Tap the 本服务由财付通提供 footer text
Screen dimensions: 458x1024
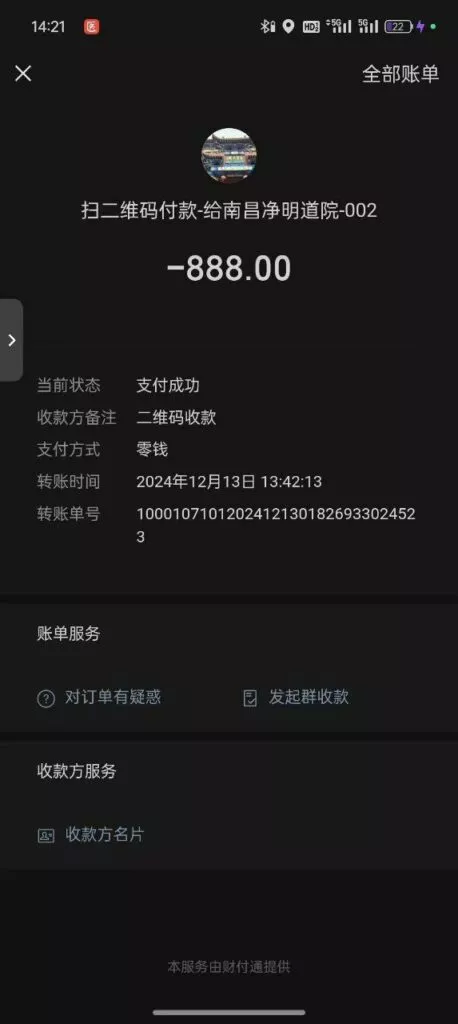229,967
